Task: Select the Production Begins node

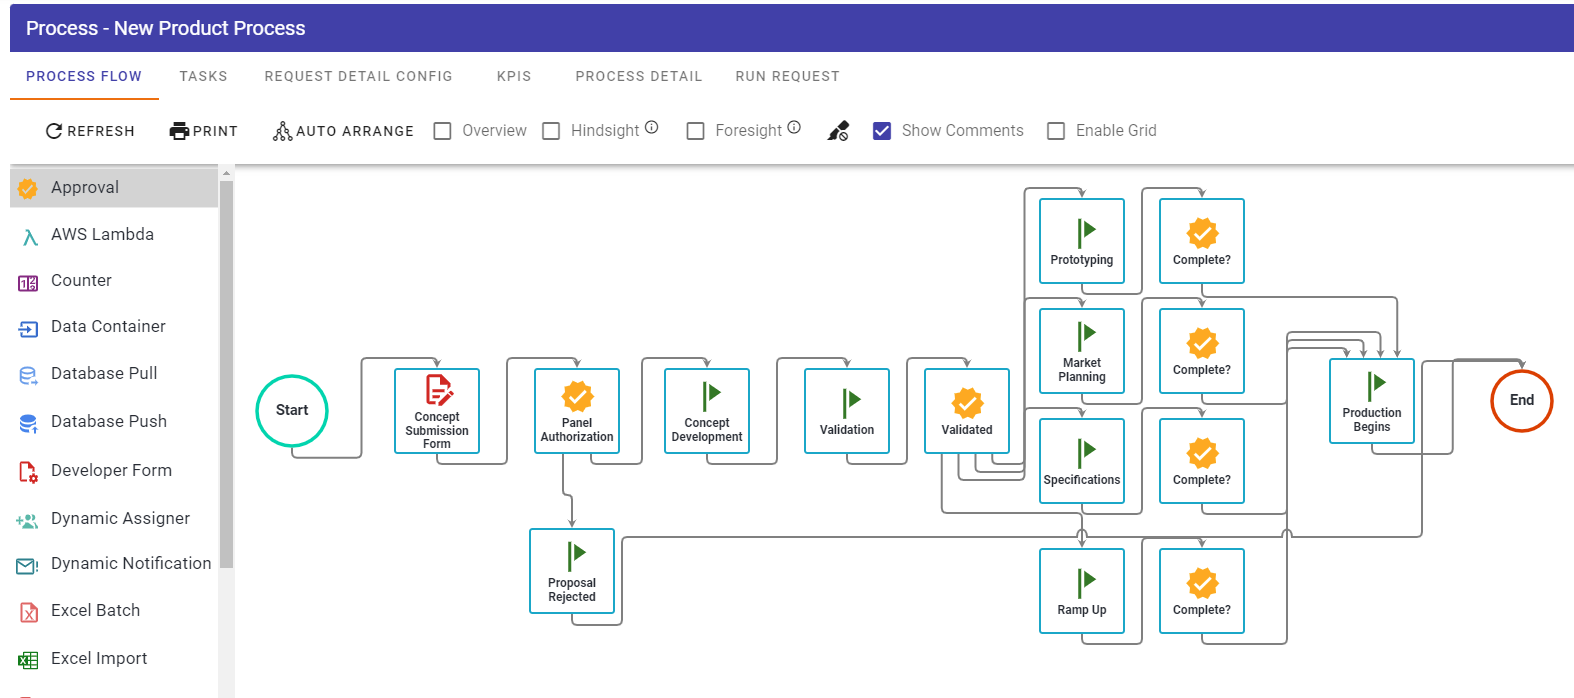Action: (1372, 401)
